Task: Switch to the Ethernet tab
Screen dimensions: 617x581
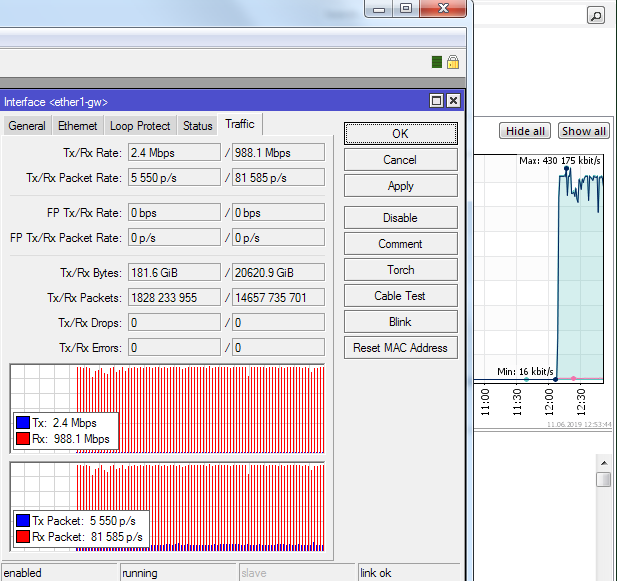Action: point(78,126)
